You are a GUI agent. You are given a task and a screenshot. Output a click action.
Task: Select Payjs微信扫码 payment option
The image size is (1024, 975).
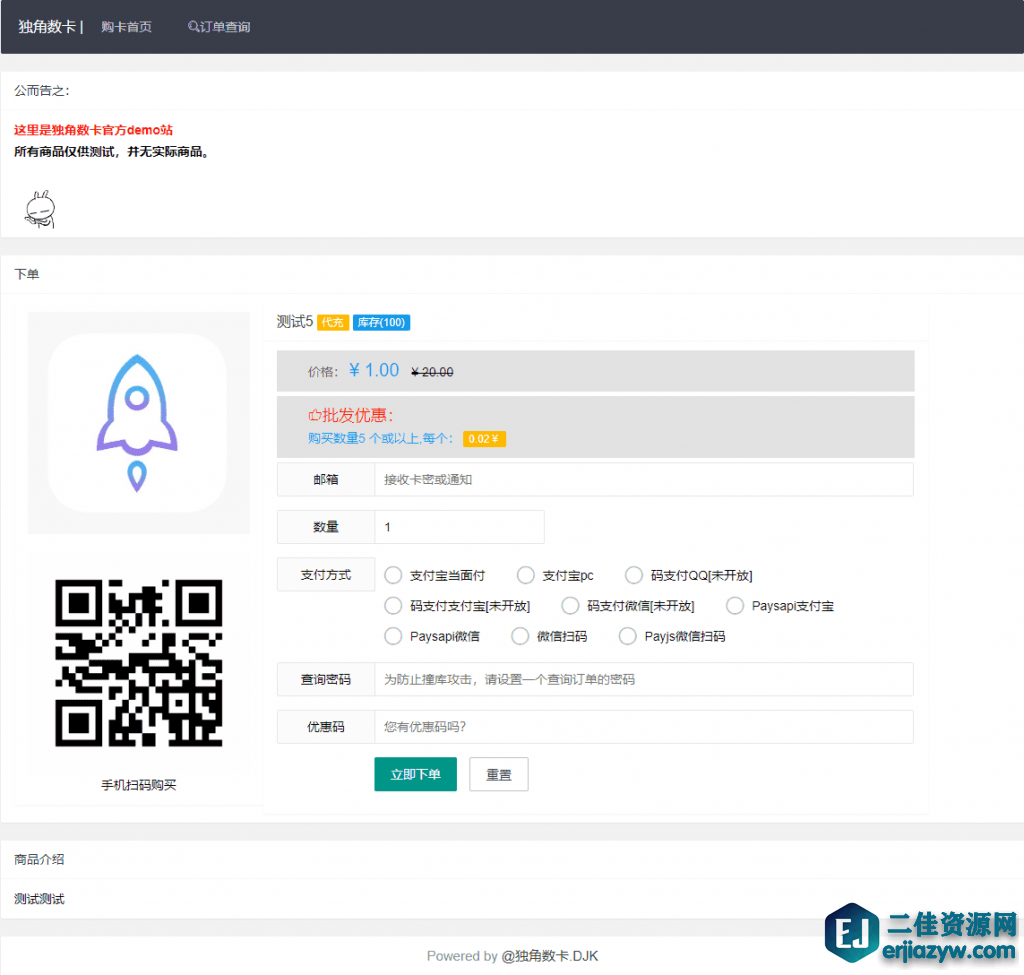tap(628, 636)
